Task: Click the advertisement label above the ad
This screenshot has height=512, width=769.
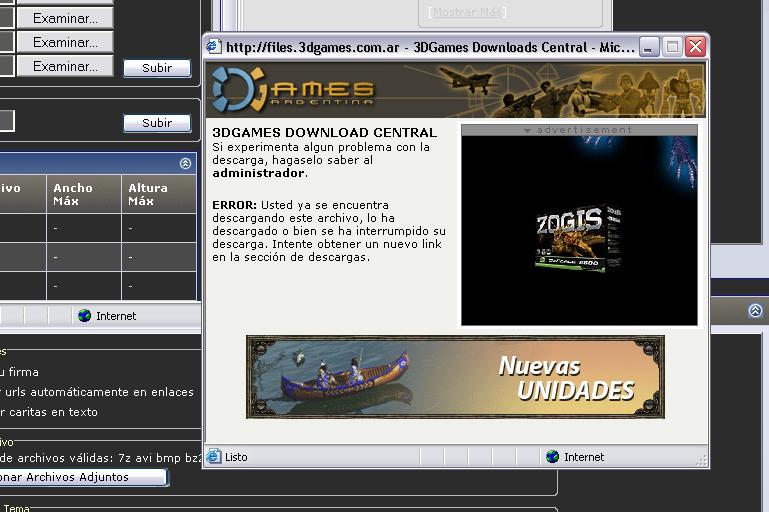Action: (x=579, y=130)
